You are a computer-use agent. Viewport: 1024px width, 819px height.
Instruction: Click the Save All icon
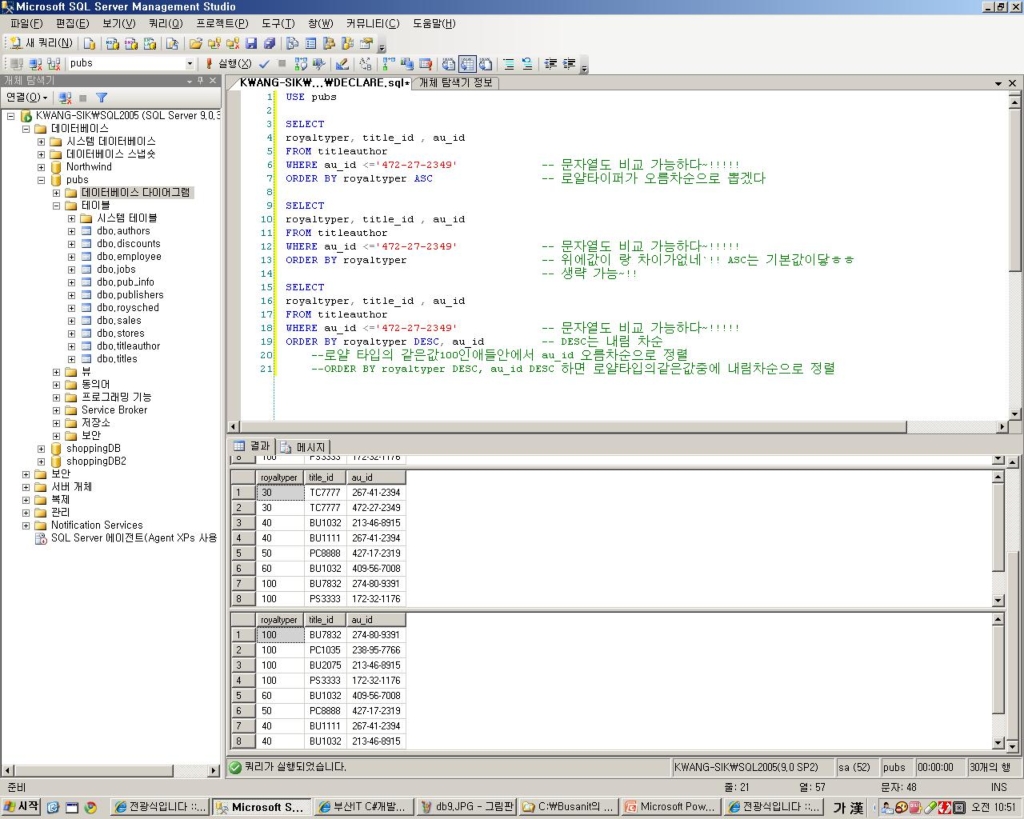click(x=269, y=44)
